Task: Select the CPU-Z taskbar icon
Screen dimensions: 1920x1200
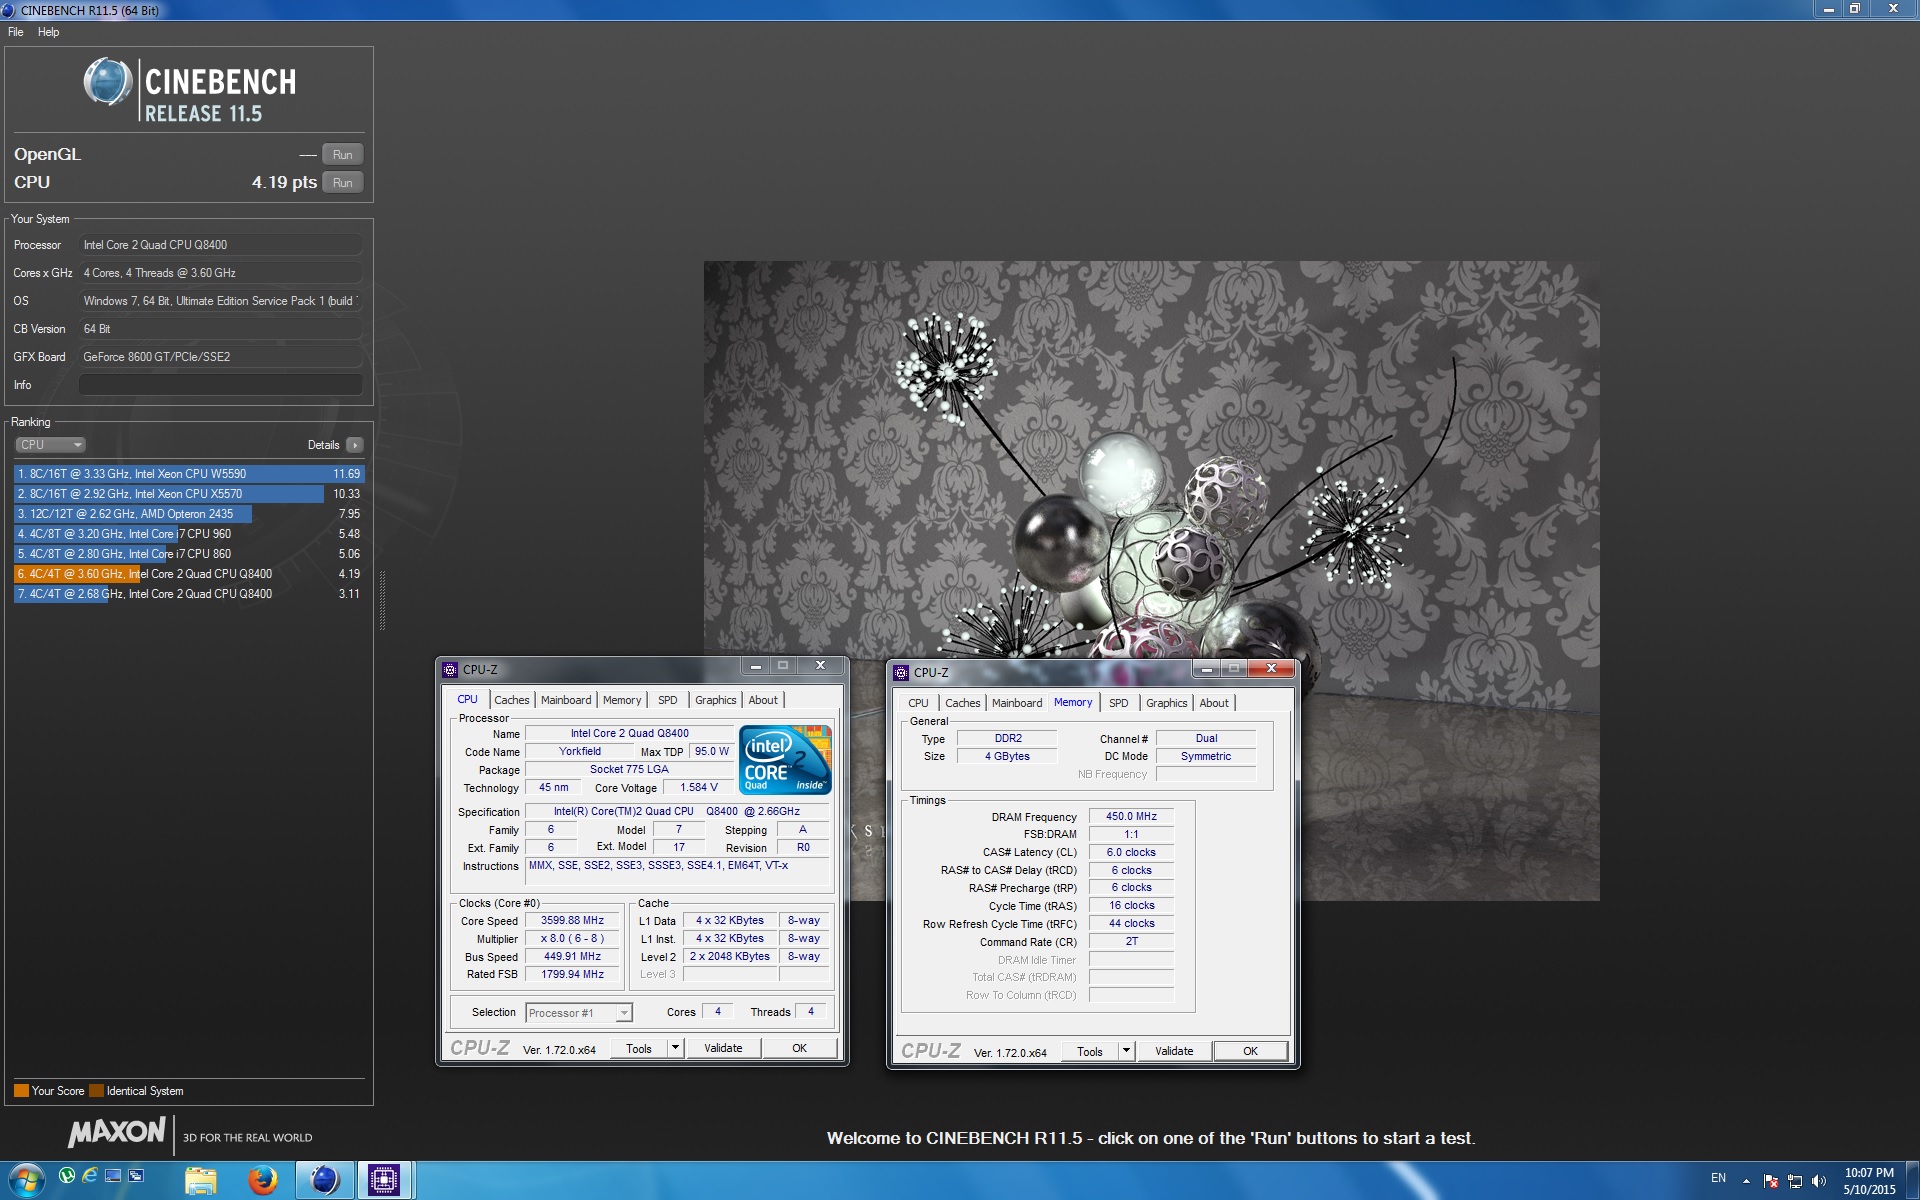Action: click(384, 1181)
